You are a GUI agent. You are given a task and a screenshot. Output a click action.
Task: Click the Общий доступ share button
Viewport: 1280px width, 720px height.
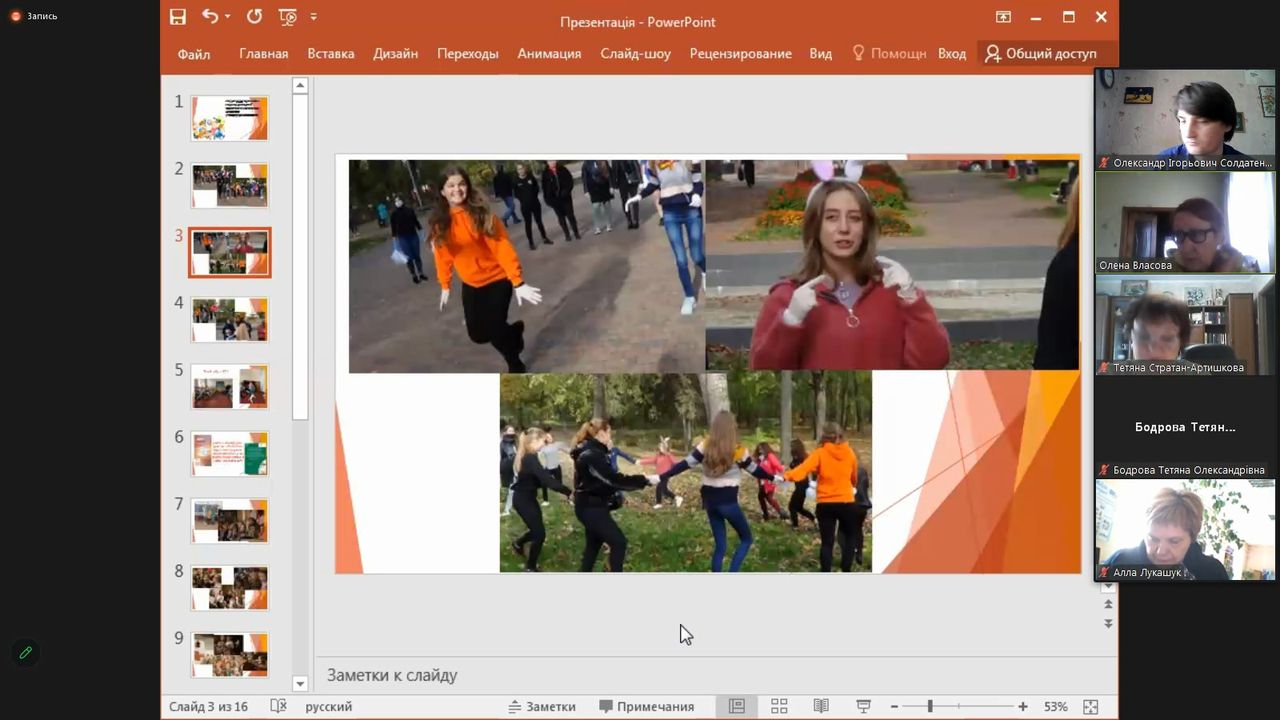pyautogui.click(x=1041, y=54)
